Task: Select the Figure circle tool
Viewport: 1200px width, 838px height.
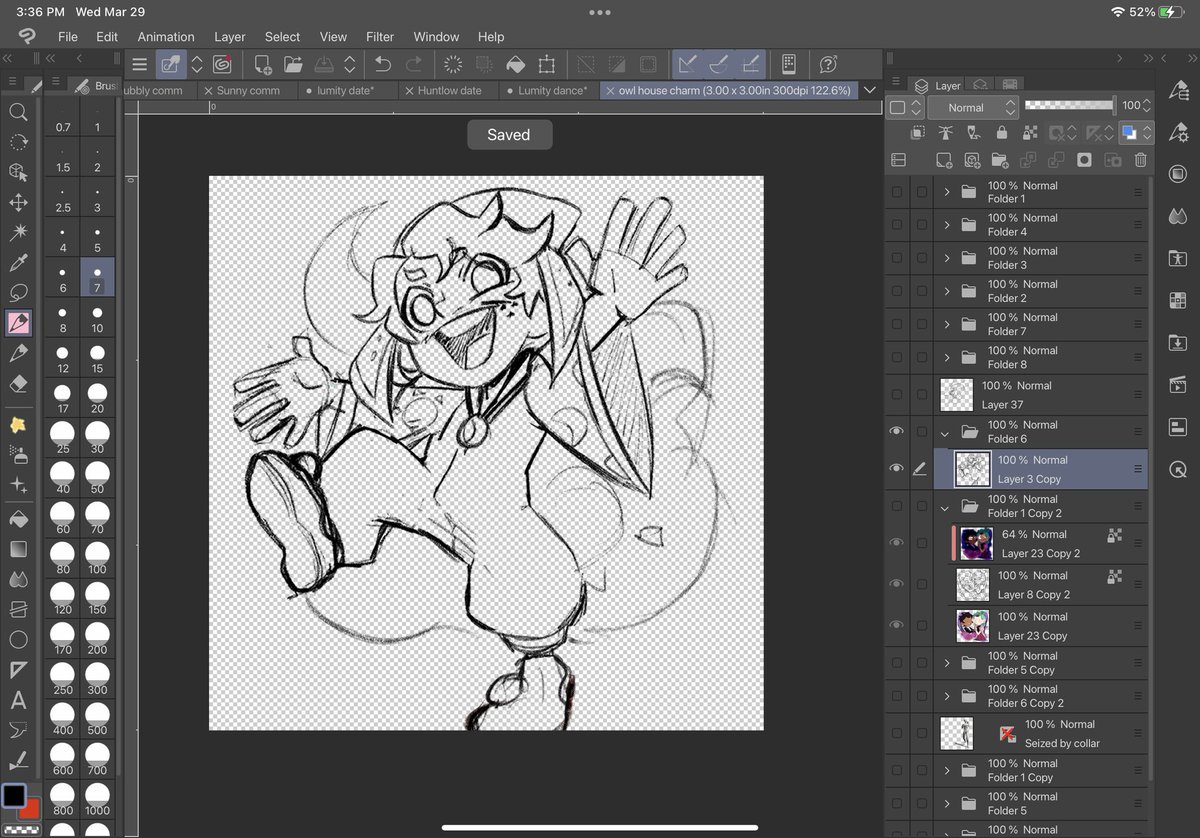Action: point(18,639)
